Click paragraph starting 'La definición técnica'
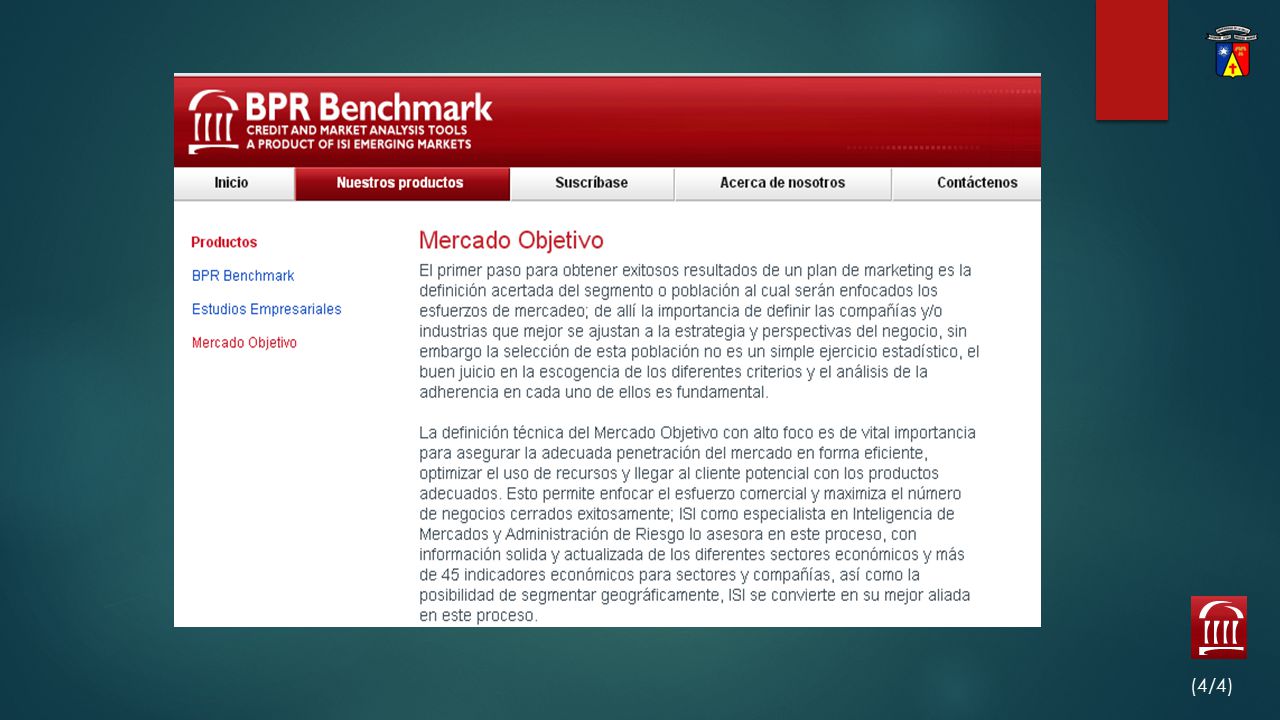 698,524
